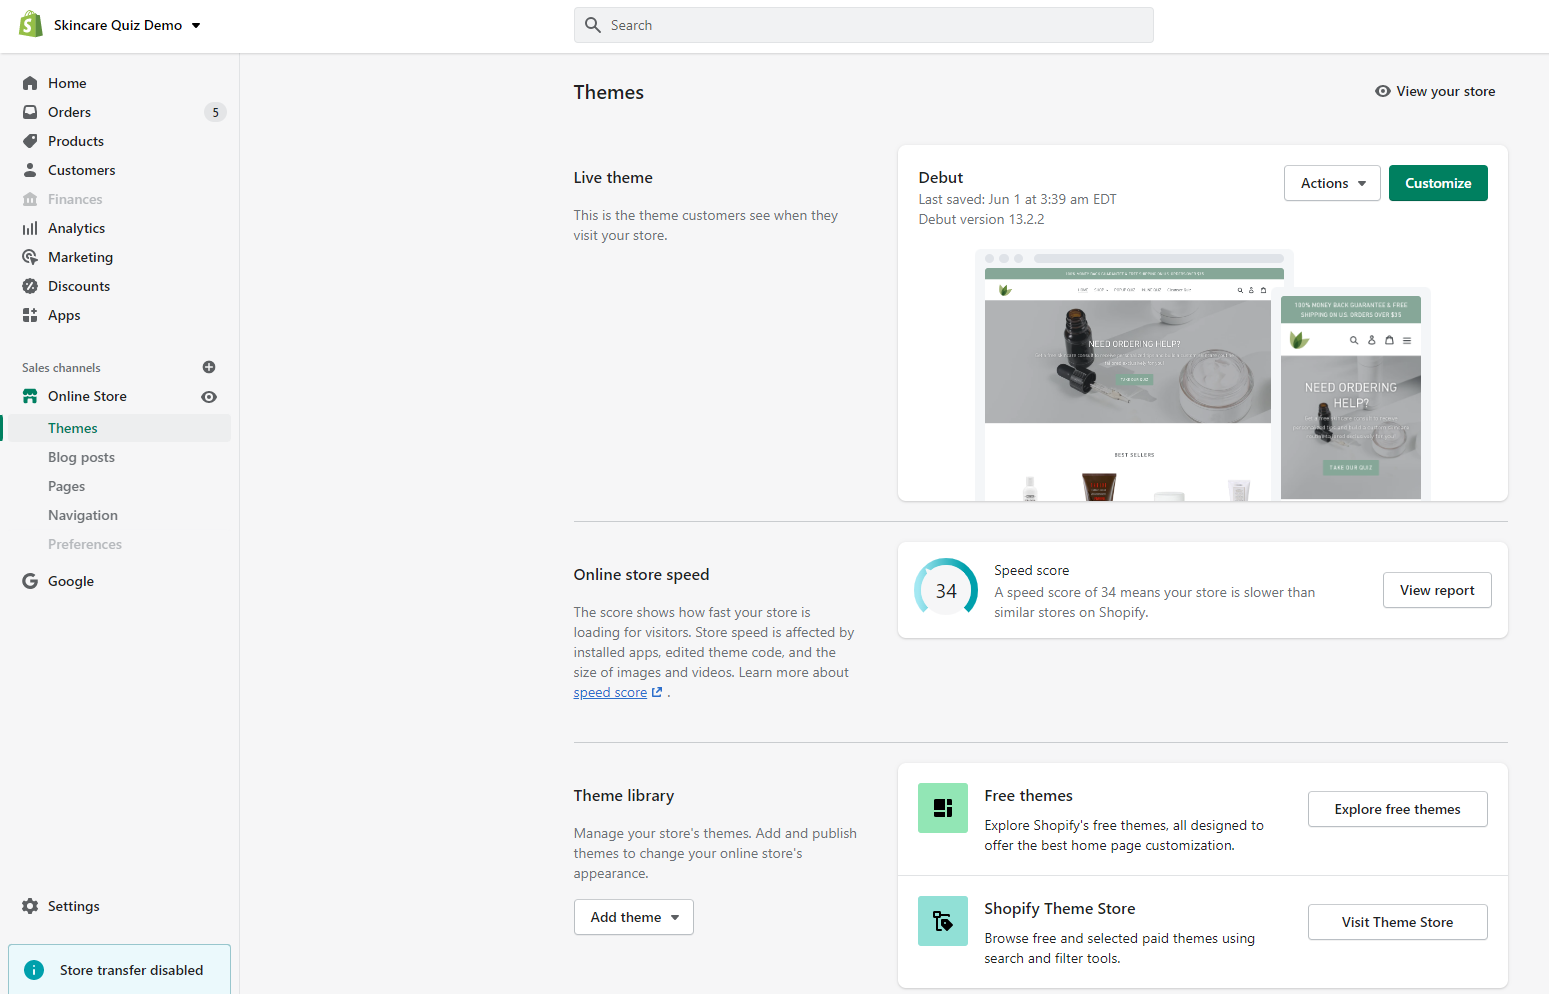
Task: Click the Debut version 13.2.2 text
Action: 981,219
